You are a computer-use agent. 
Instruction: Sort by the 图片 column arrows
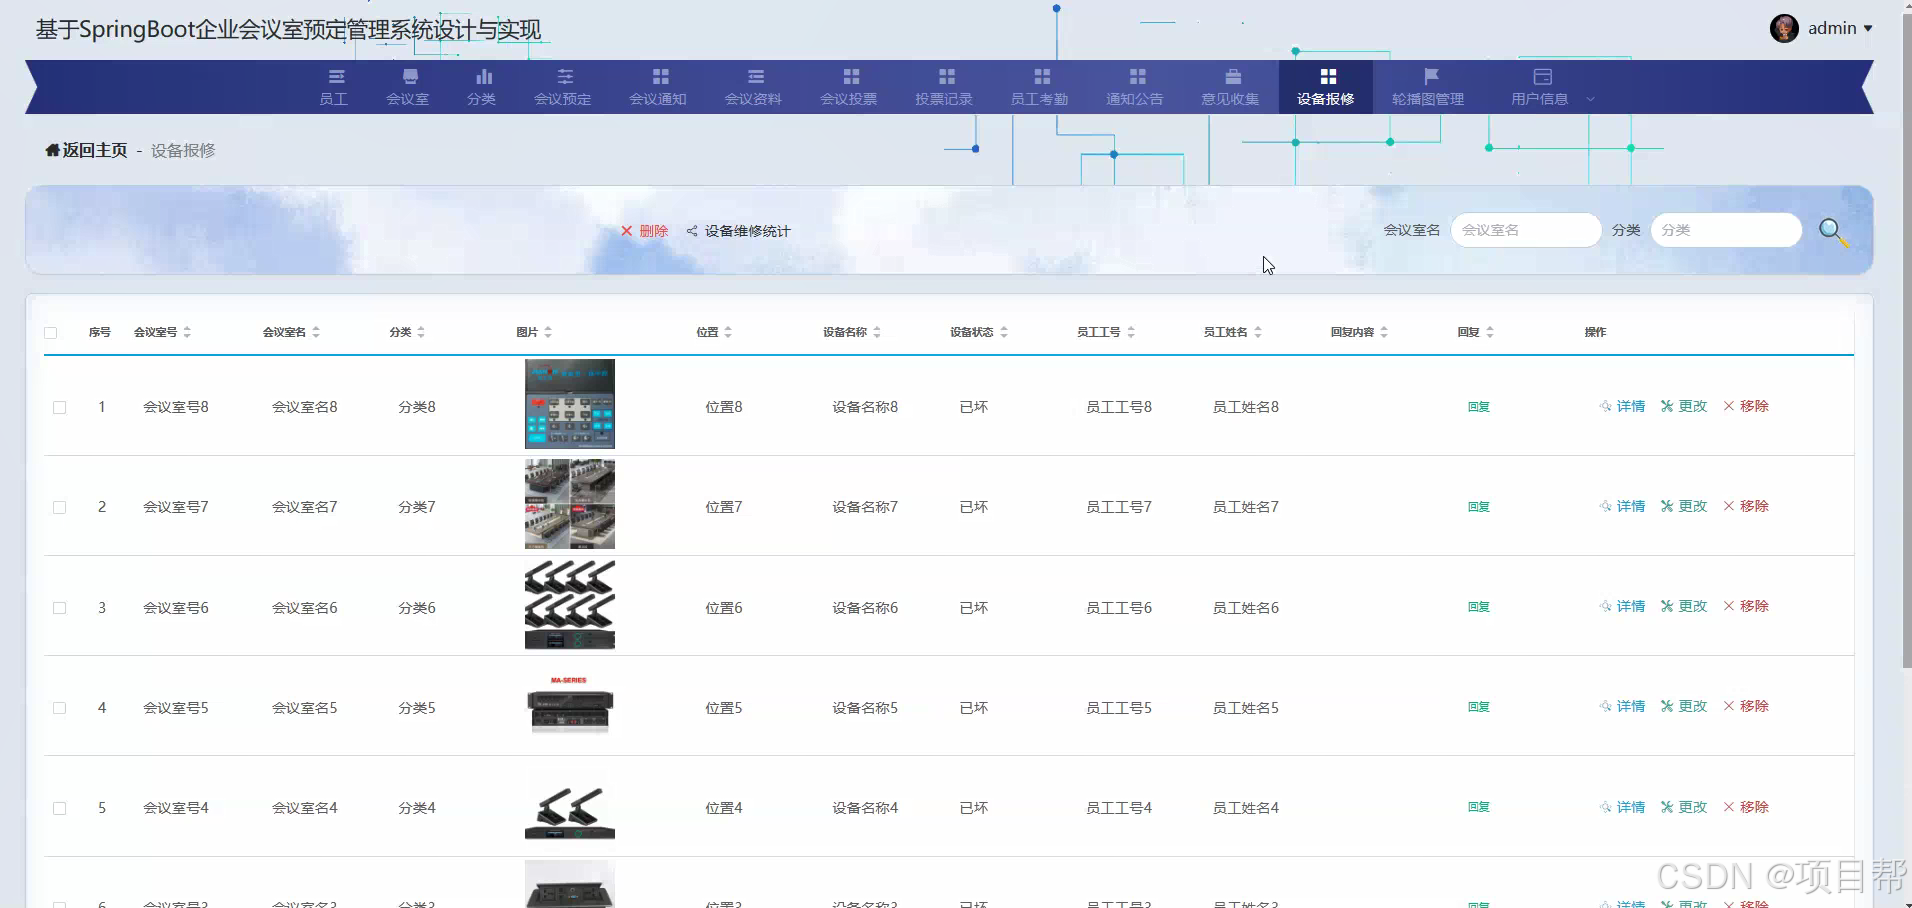[x=548, y=332]
